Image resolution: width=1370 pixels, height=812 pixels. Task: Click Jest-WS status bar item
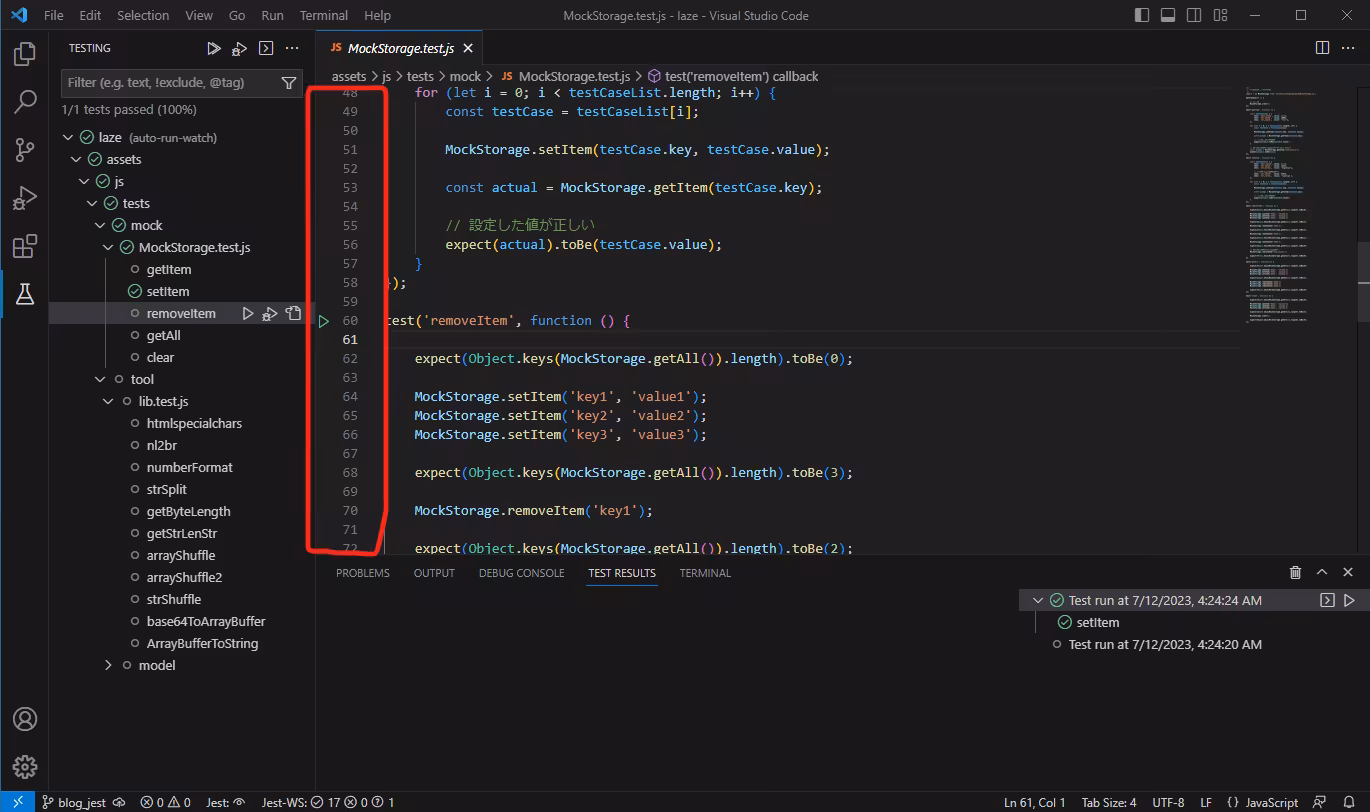(328, 802)
